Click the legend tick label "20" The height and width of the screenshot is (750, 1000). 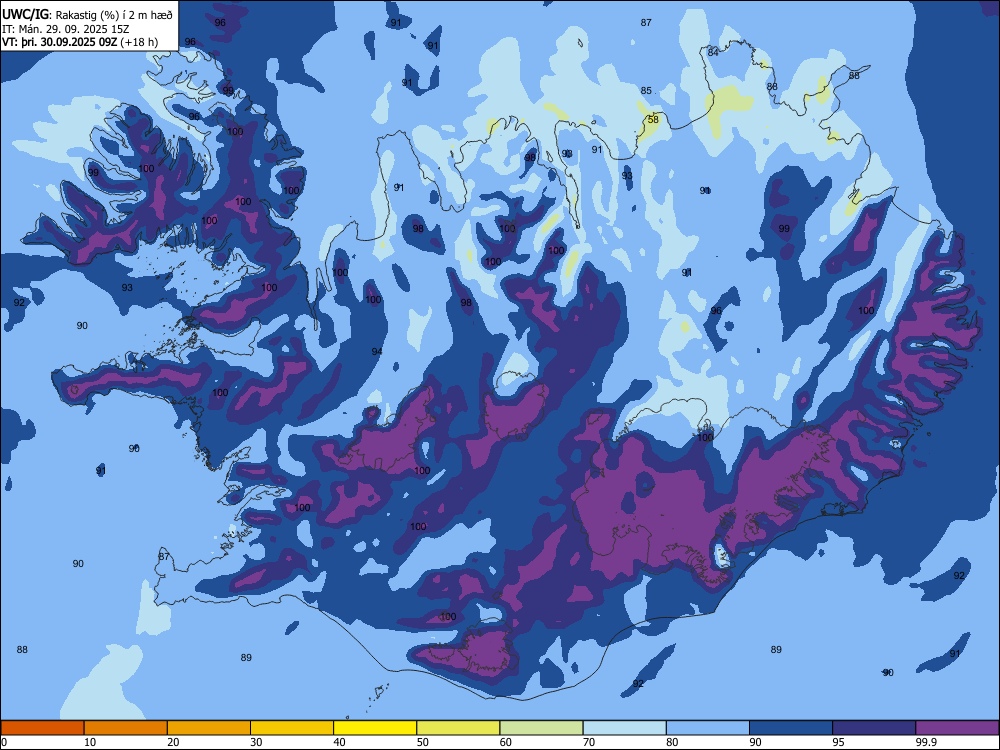[x=173, y=742]
